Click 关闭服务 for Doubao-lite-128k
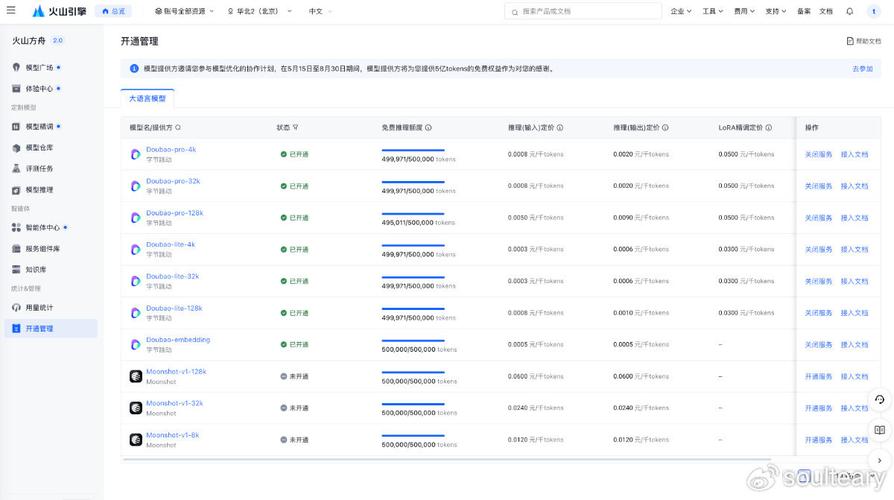This screenshot has height=500, width=894. coord(818,313)
